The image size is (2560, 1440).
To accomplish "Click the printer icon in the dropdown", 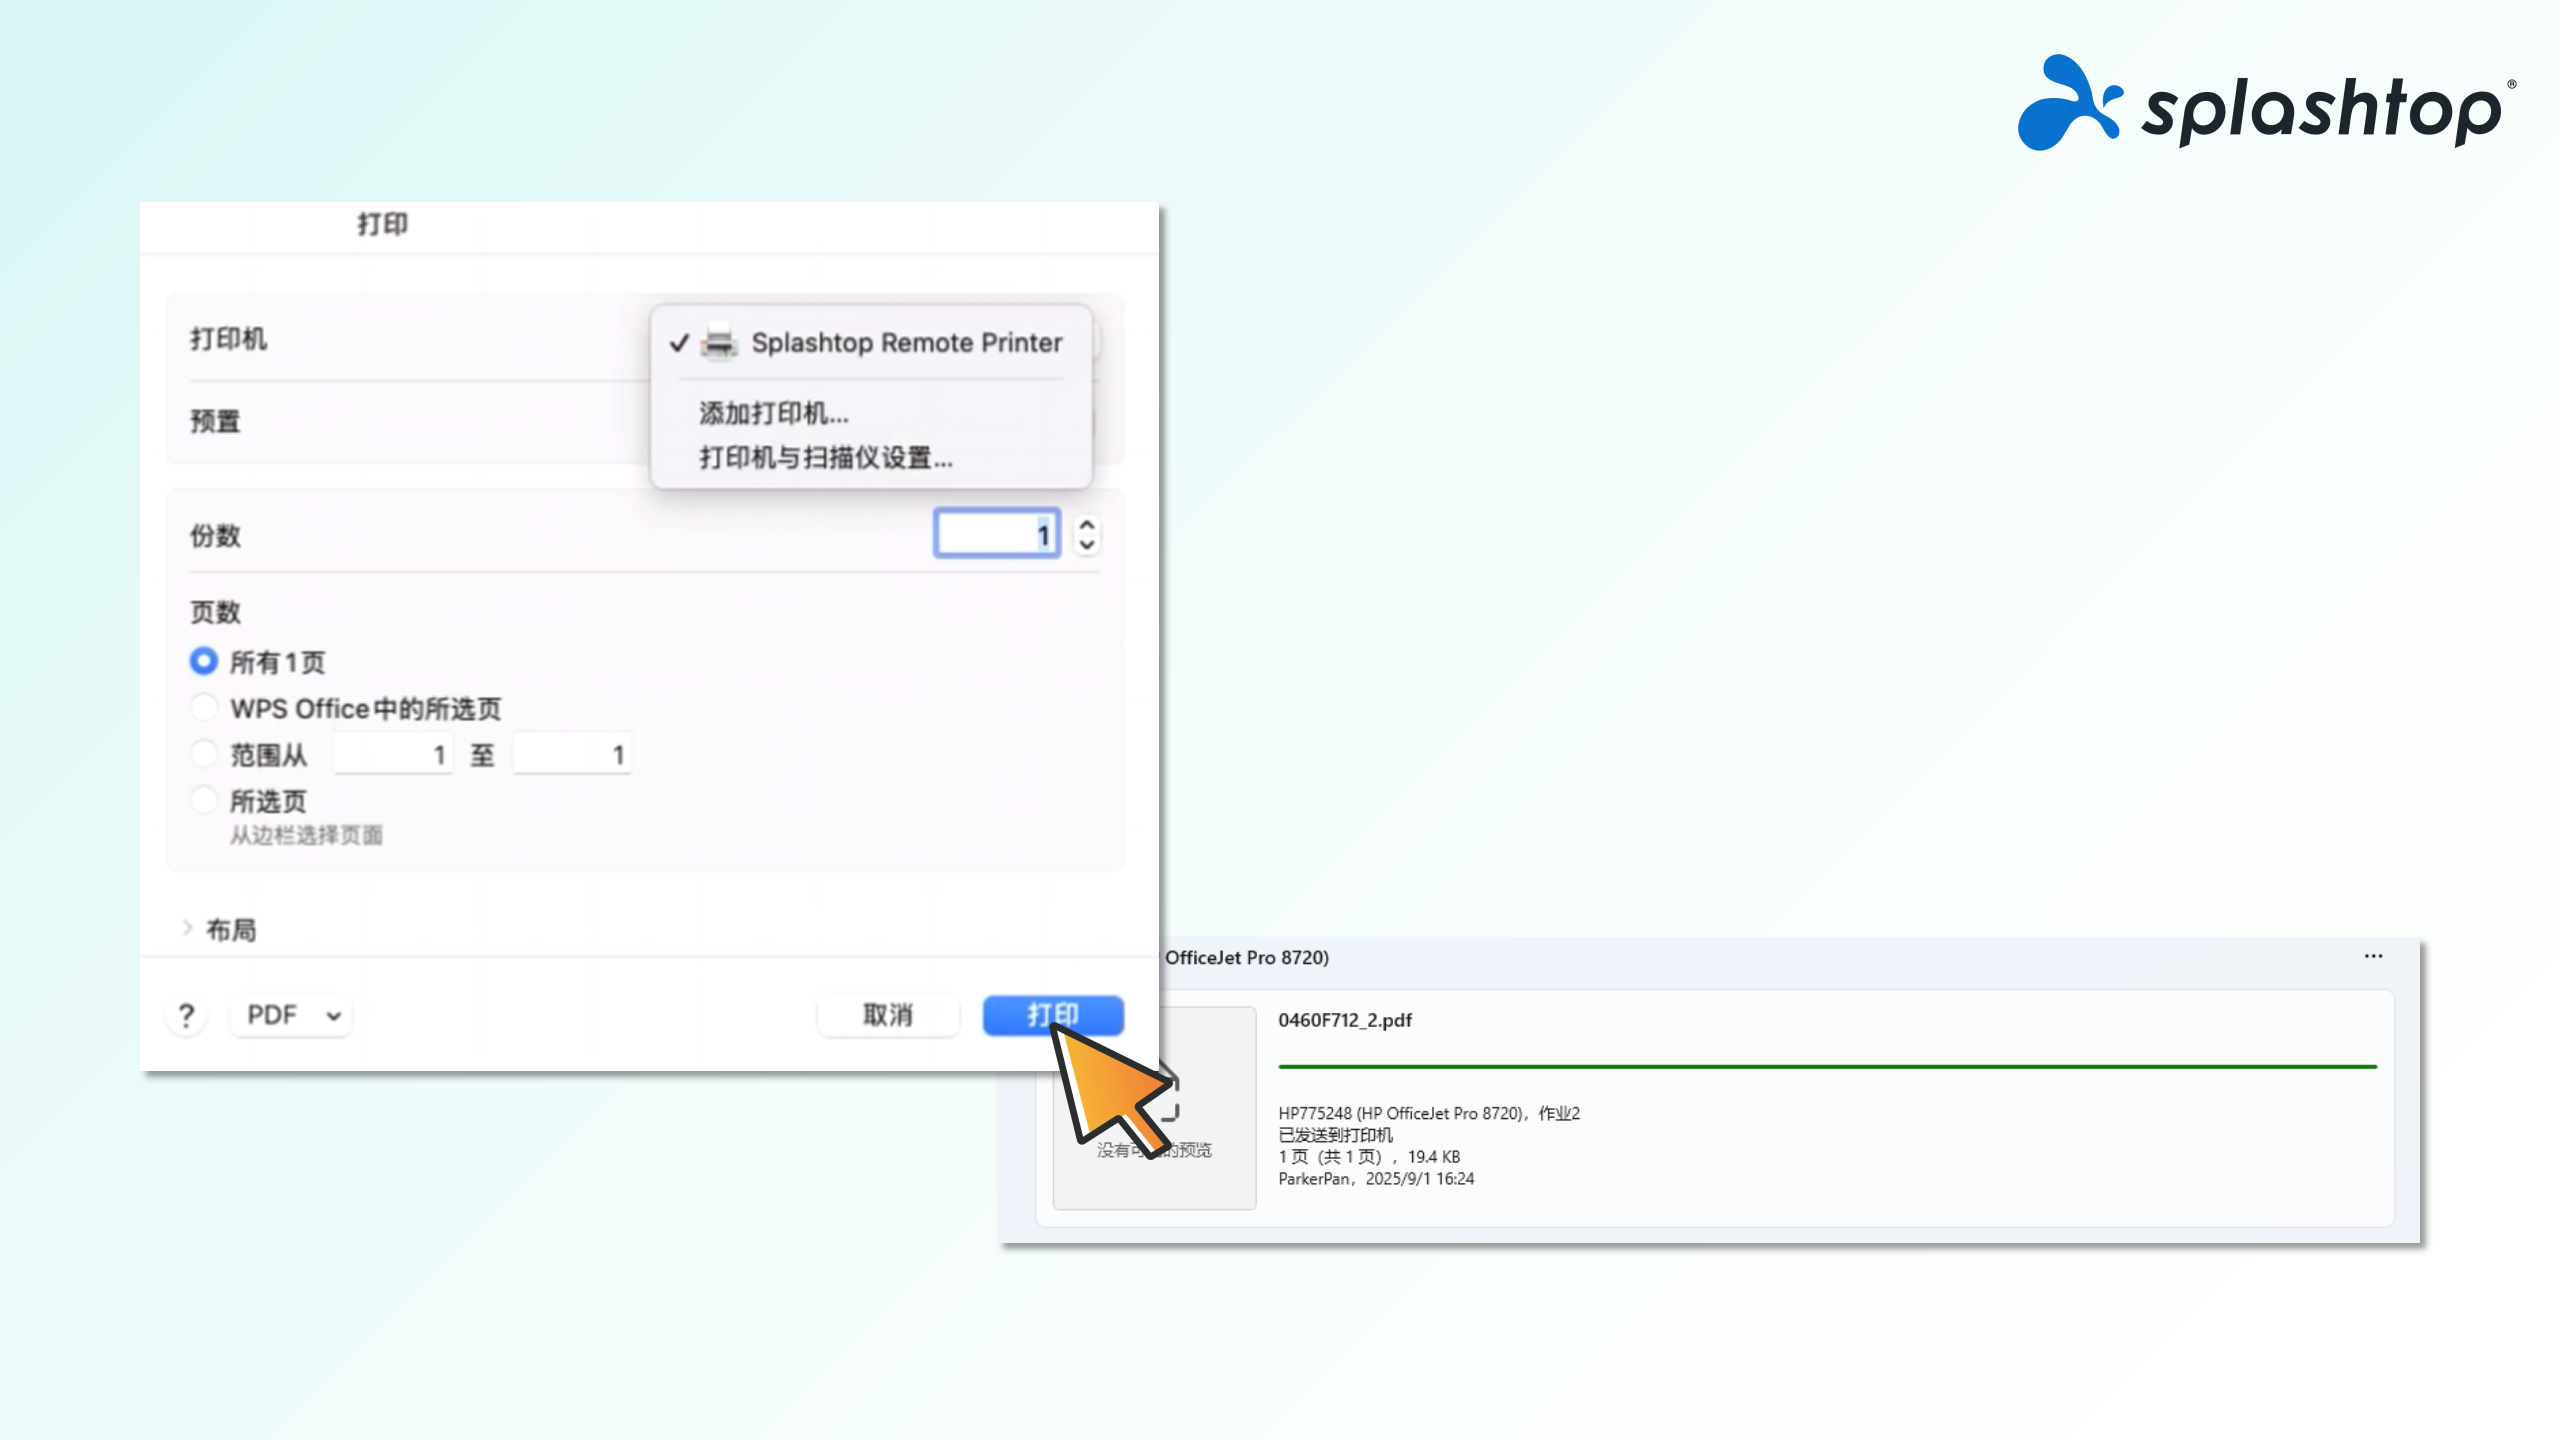I will [x=719, y=343].
